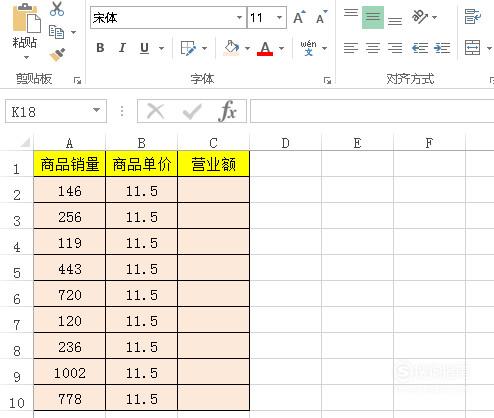This screenshot has height=418, width=494.
Task: Click the increase indent icon
Action: click(442, 48)
